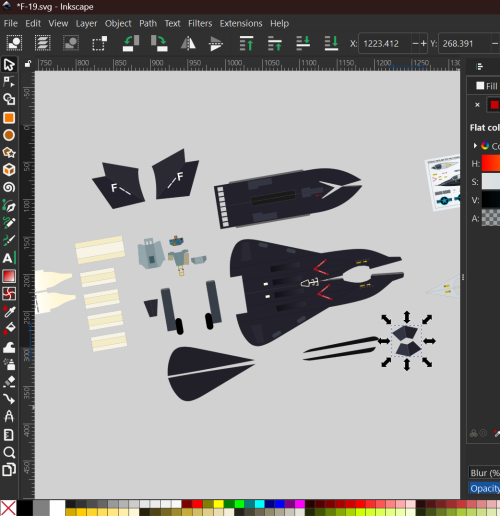Pick the Ellipse tool

click(x=9, y=135)
